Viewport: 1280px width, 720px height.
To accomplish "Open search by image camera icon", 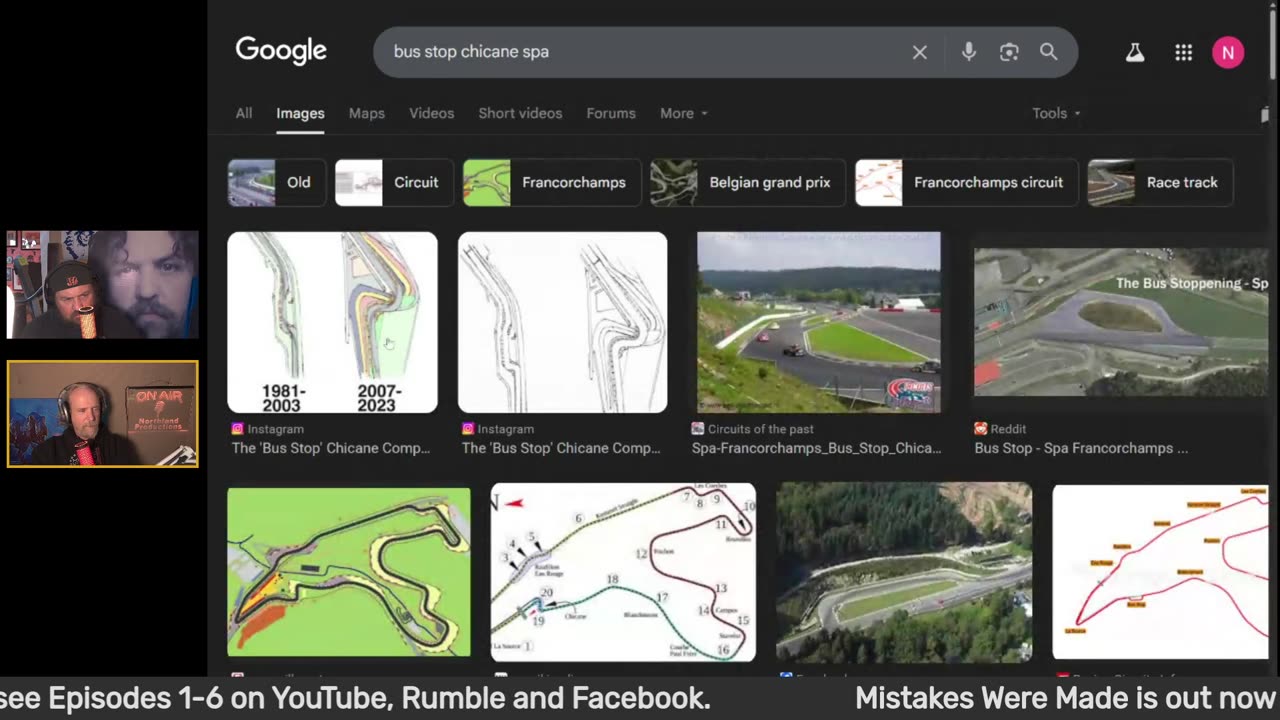I will 1009,52.
